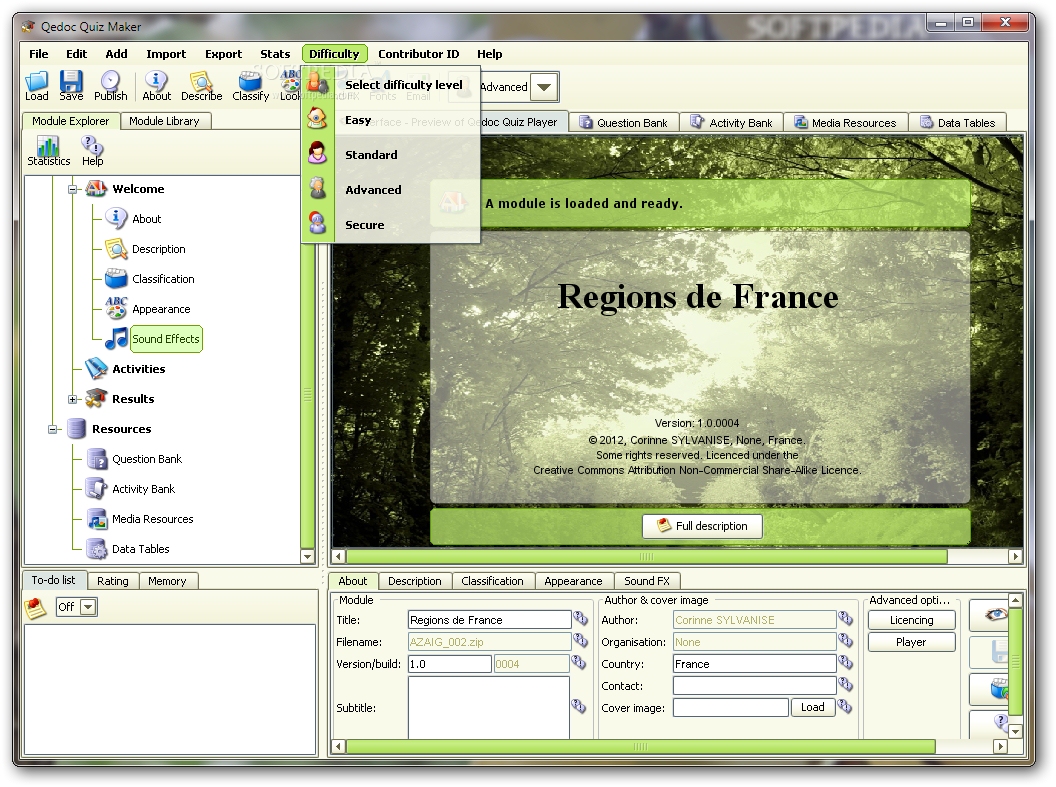Screen dimensions: 1056x787
Task: Select Data Tables in the tree
Action: tap(141, 549)
